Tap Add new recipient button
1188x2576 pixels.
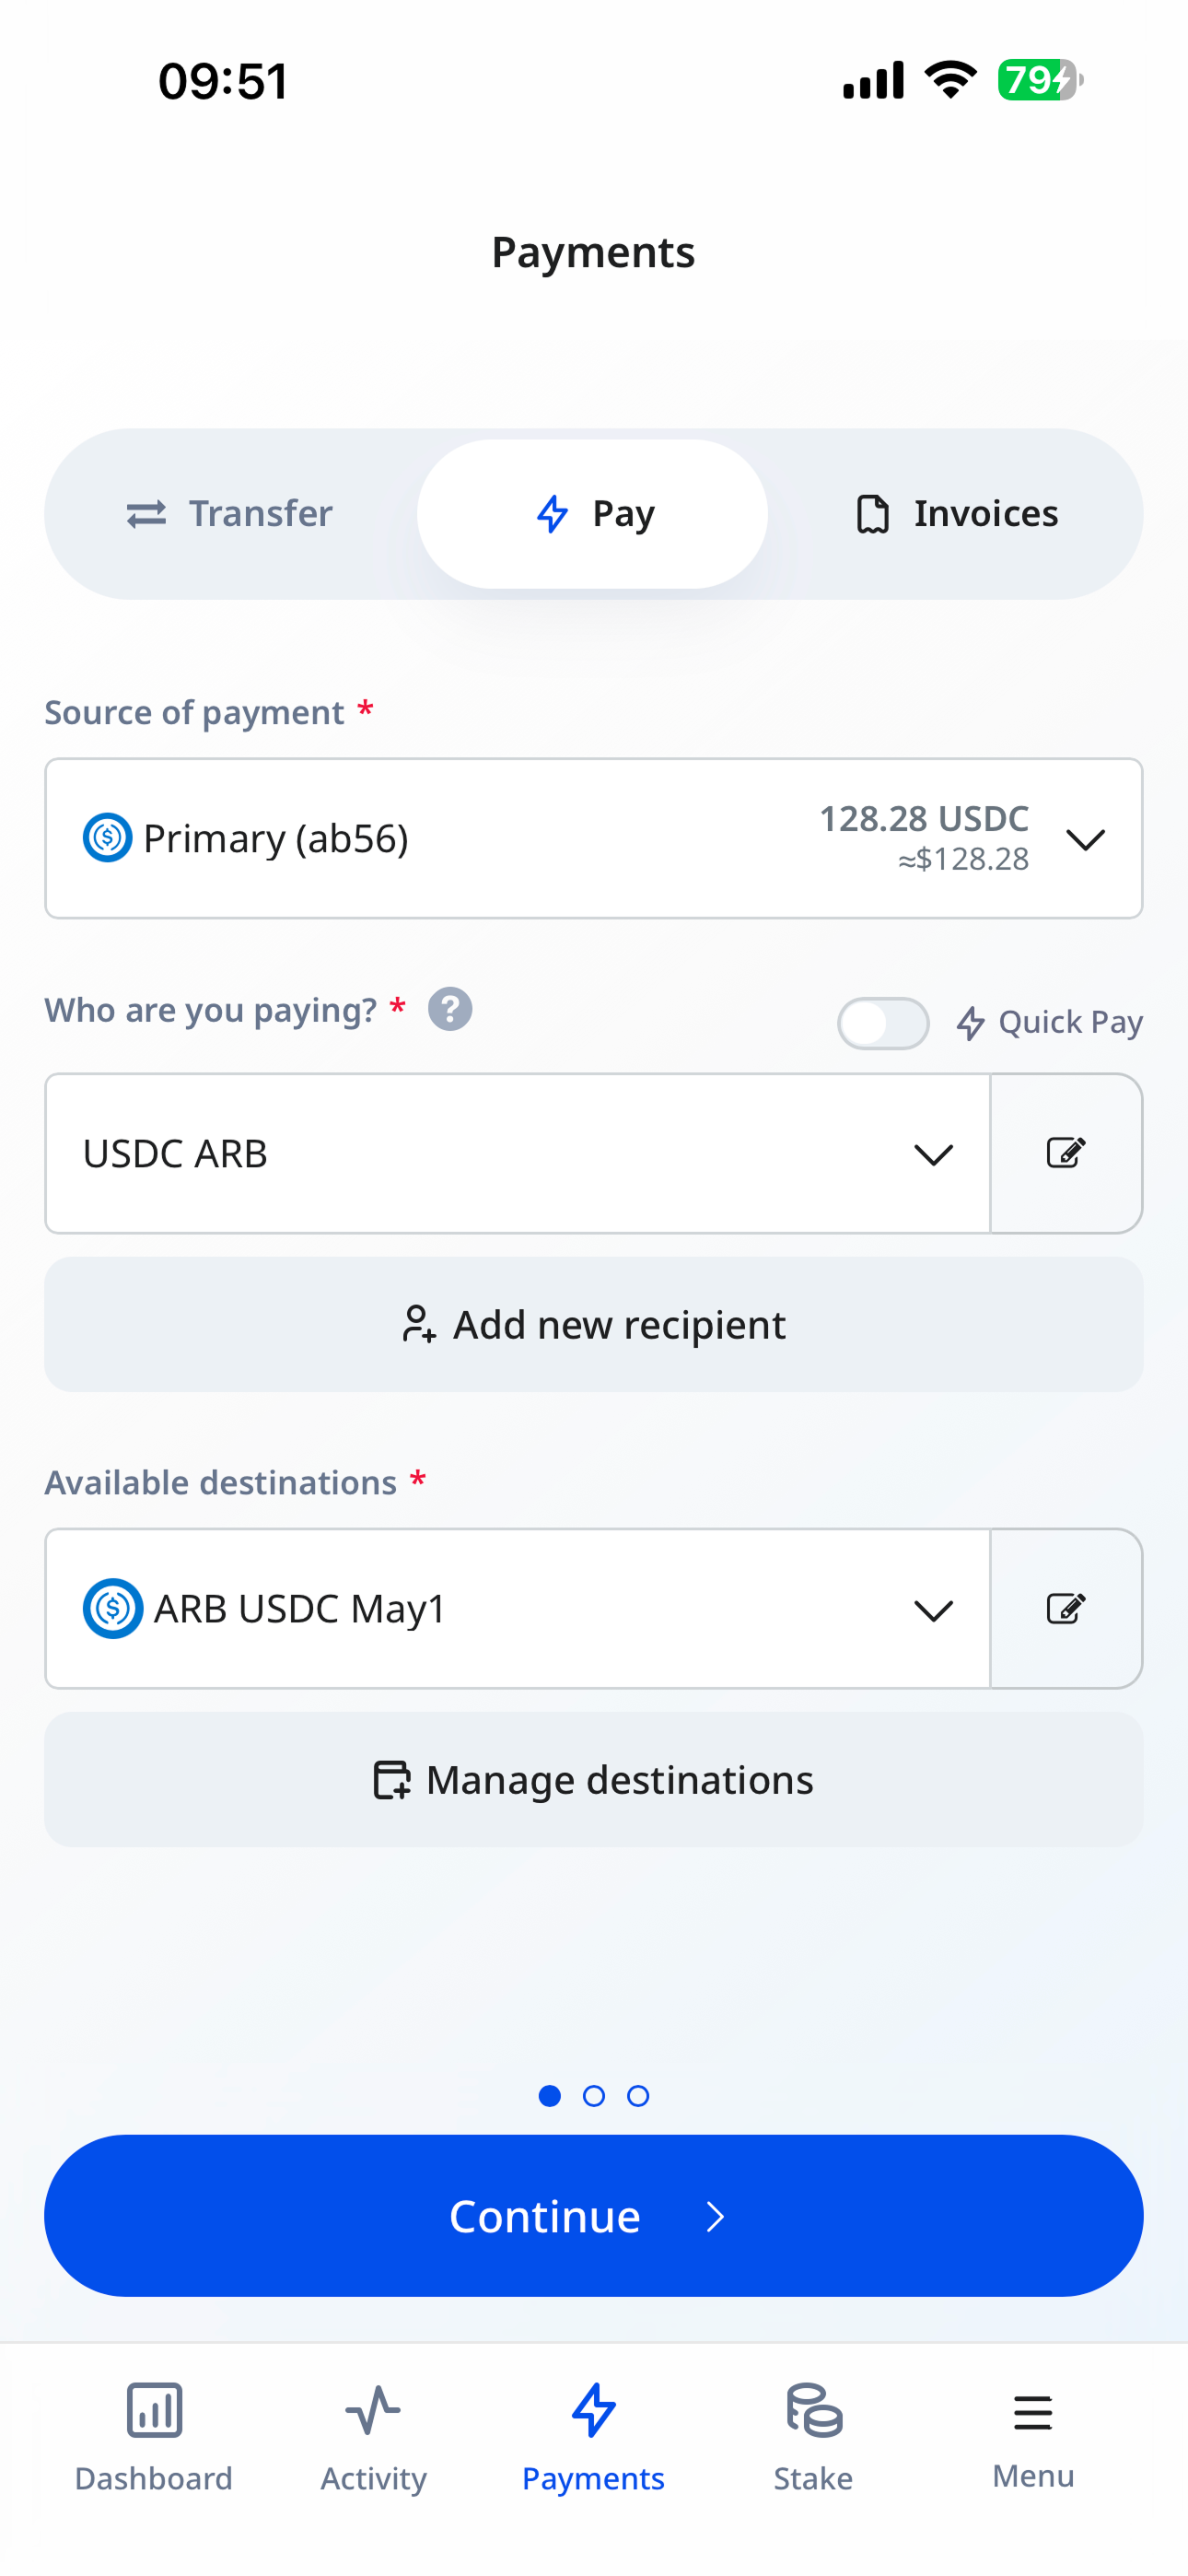click(x=593, y=1324)
